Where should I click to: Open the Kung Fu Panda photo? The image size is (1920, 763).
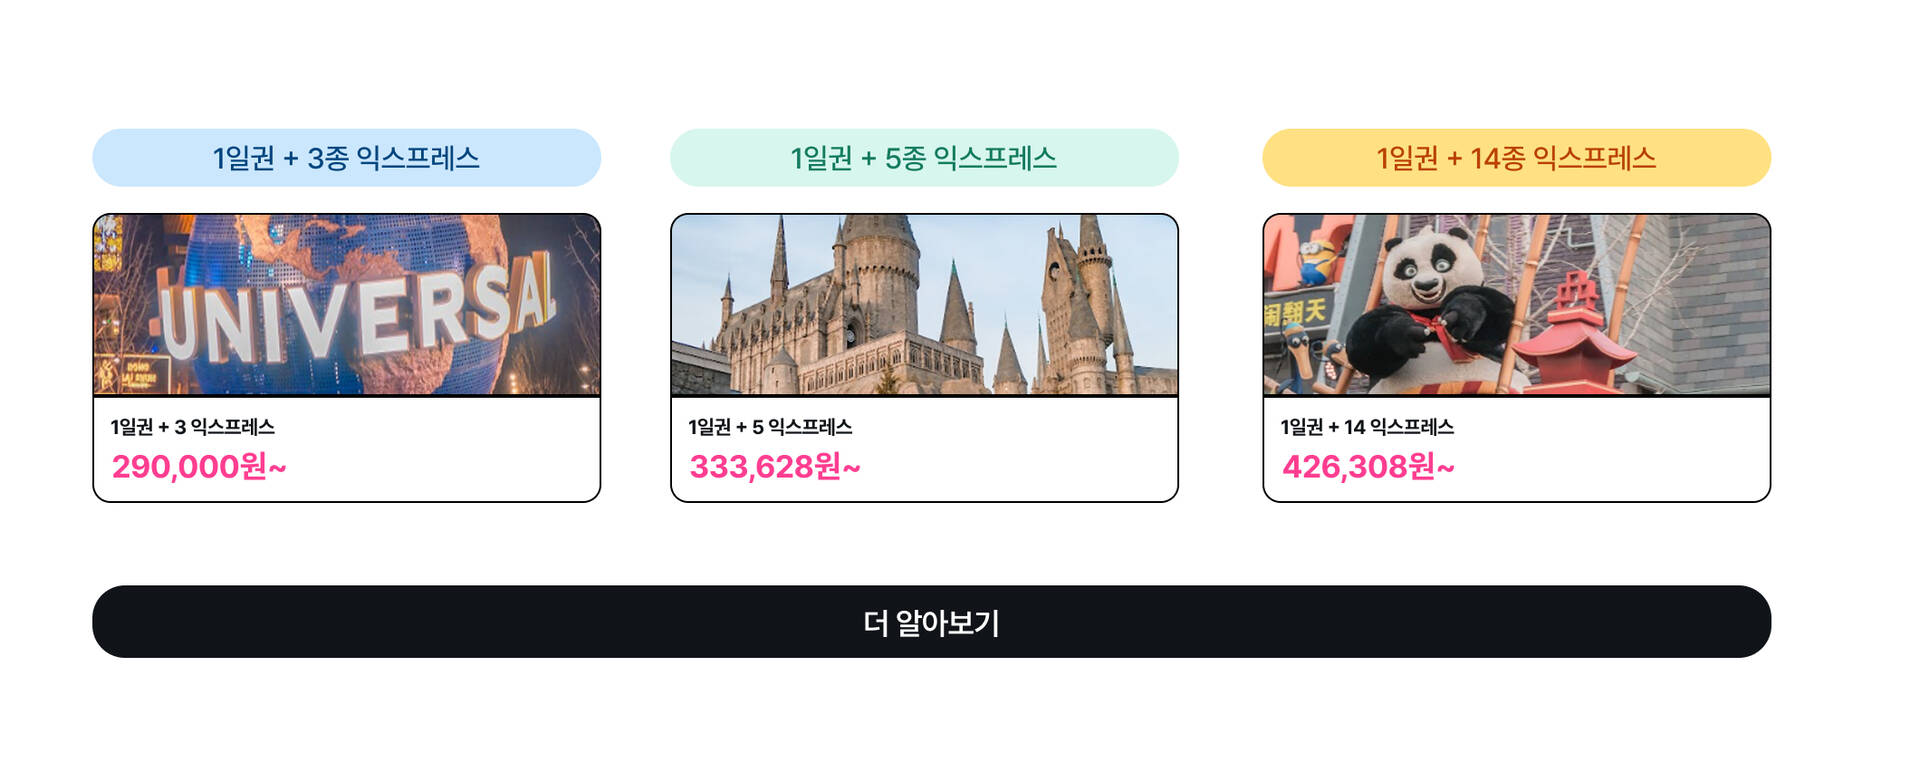pos(1516,305)
